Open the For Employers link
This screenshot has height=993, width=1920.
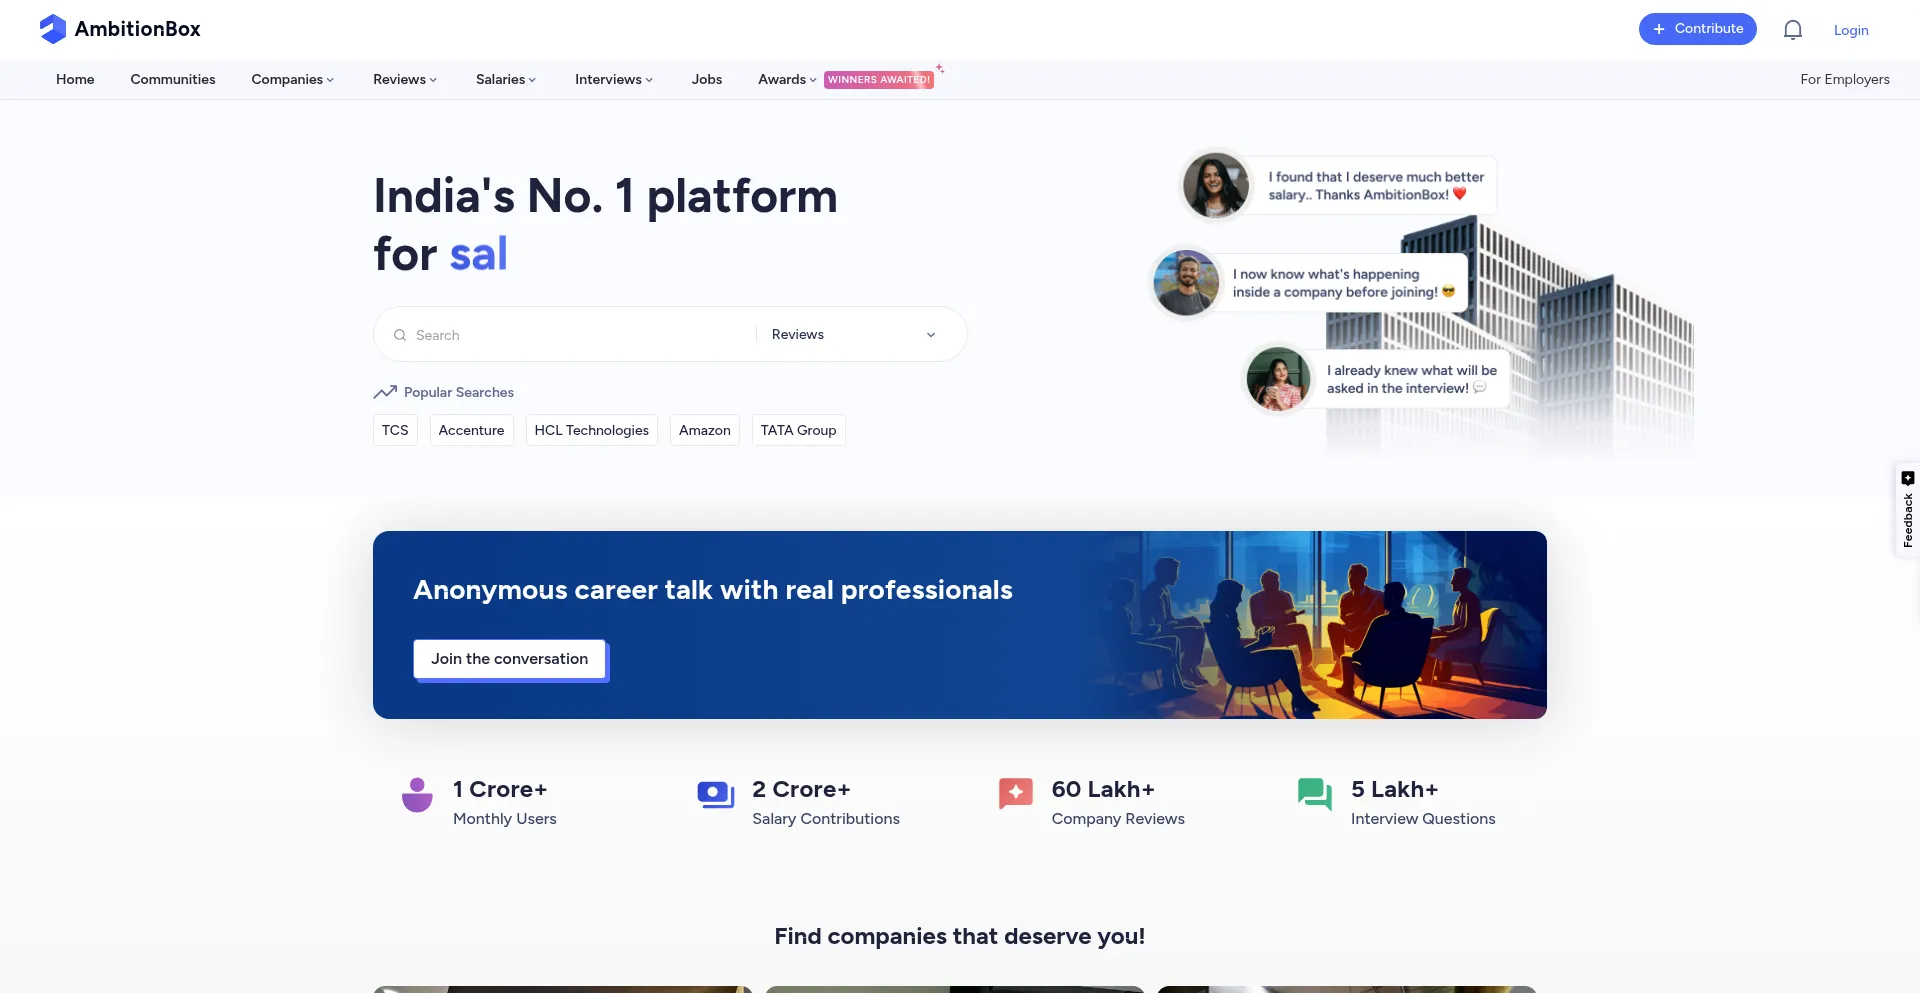(1844, 79)
